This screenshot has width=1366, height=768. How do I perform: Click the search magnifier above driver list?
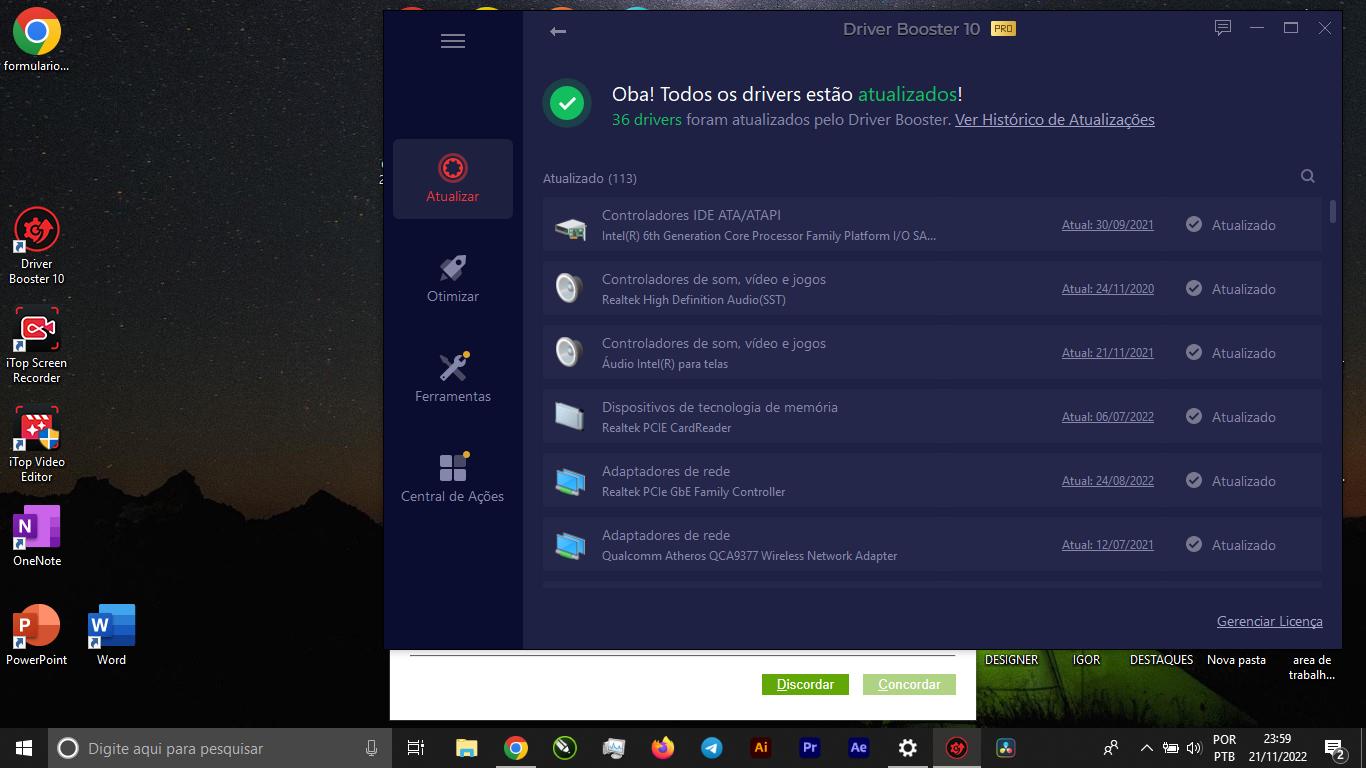(1307, 176)
